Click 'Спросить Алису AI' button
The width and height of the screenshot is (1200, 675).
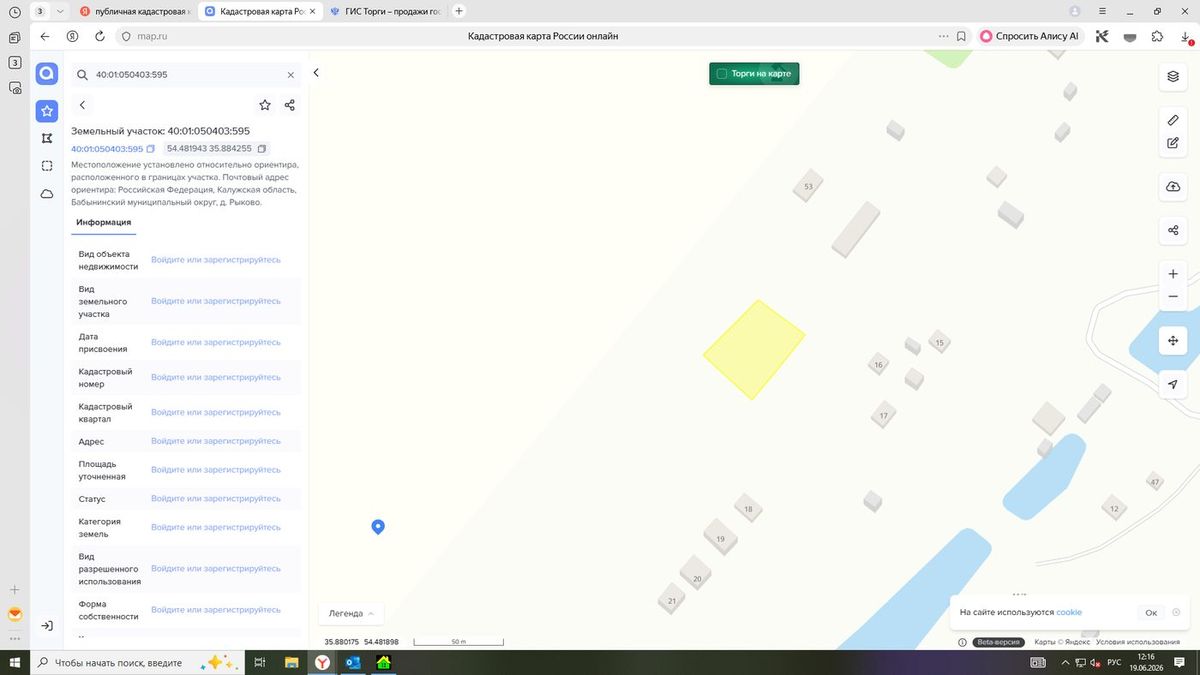1030,36
